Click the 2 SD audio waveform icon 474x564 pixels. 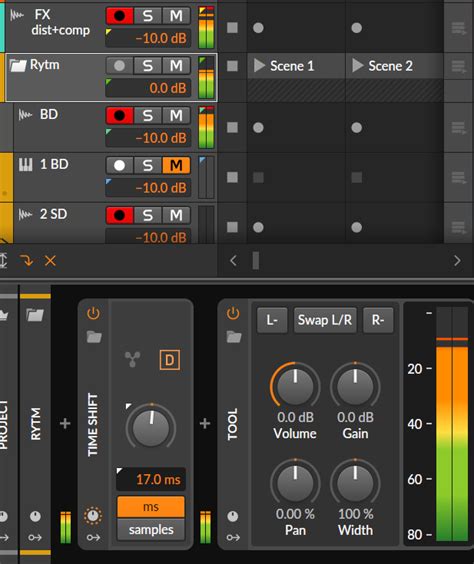(x=25, y=214)
